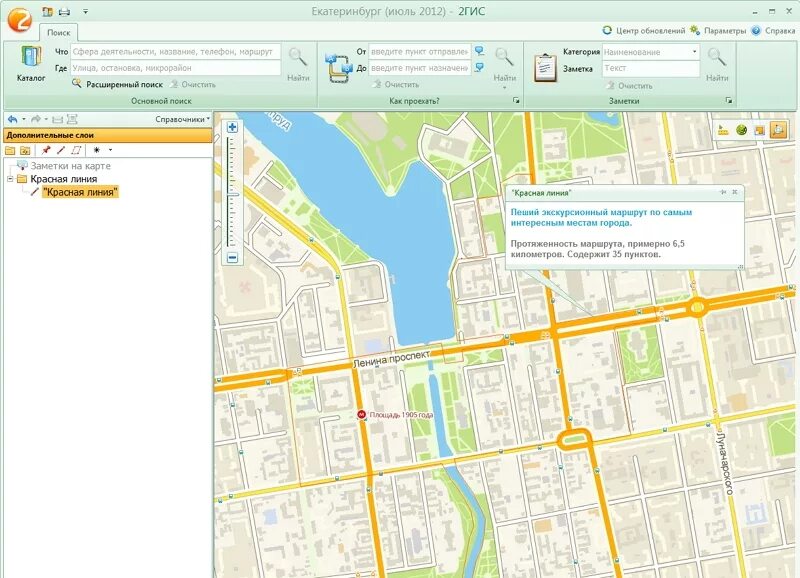This screenshot has width=800, height=578.
Task: Click the orange square selection map tool
Action: 760,130
